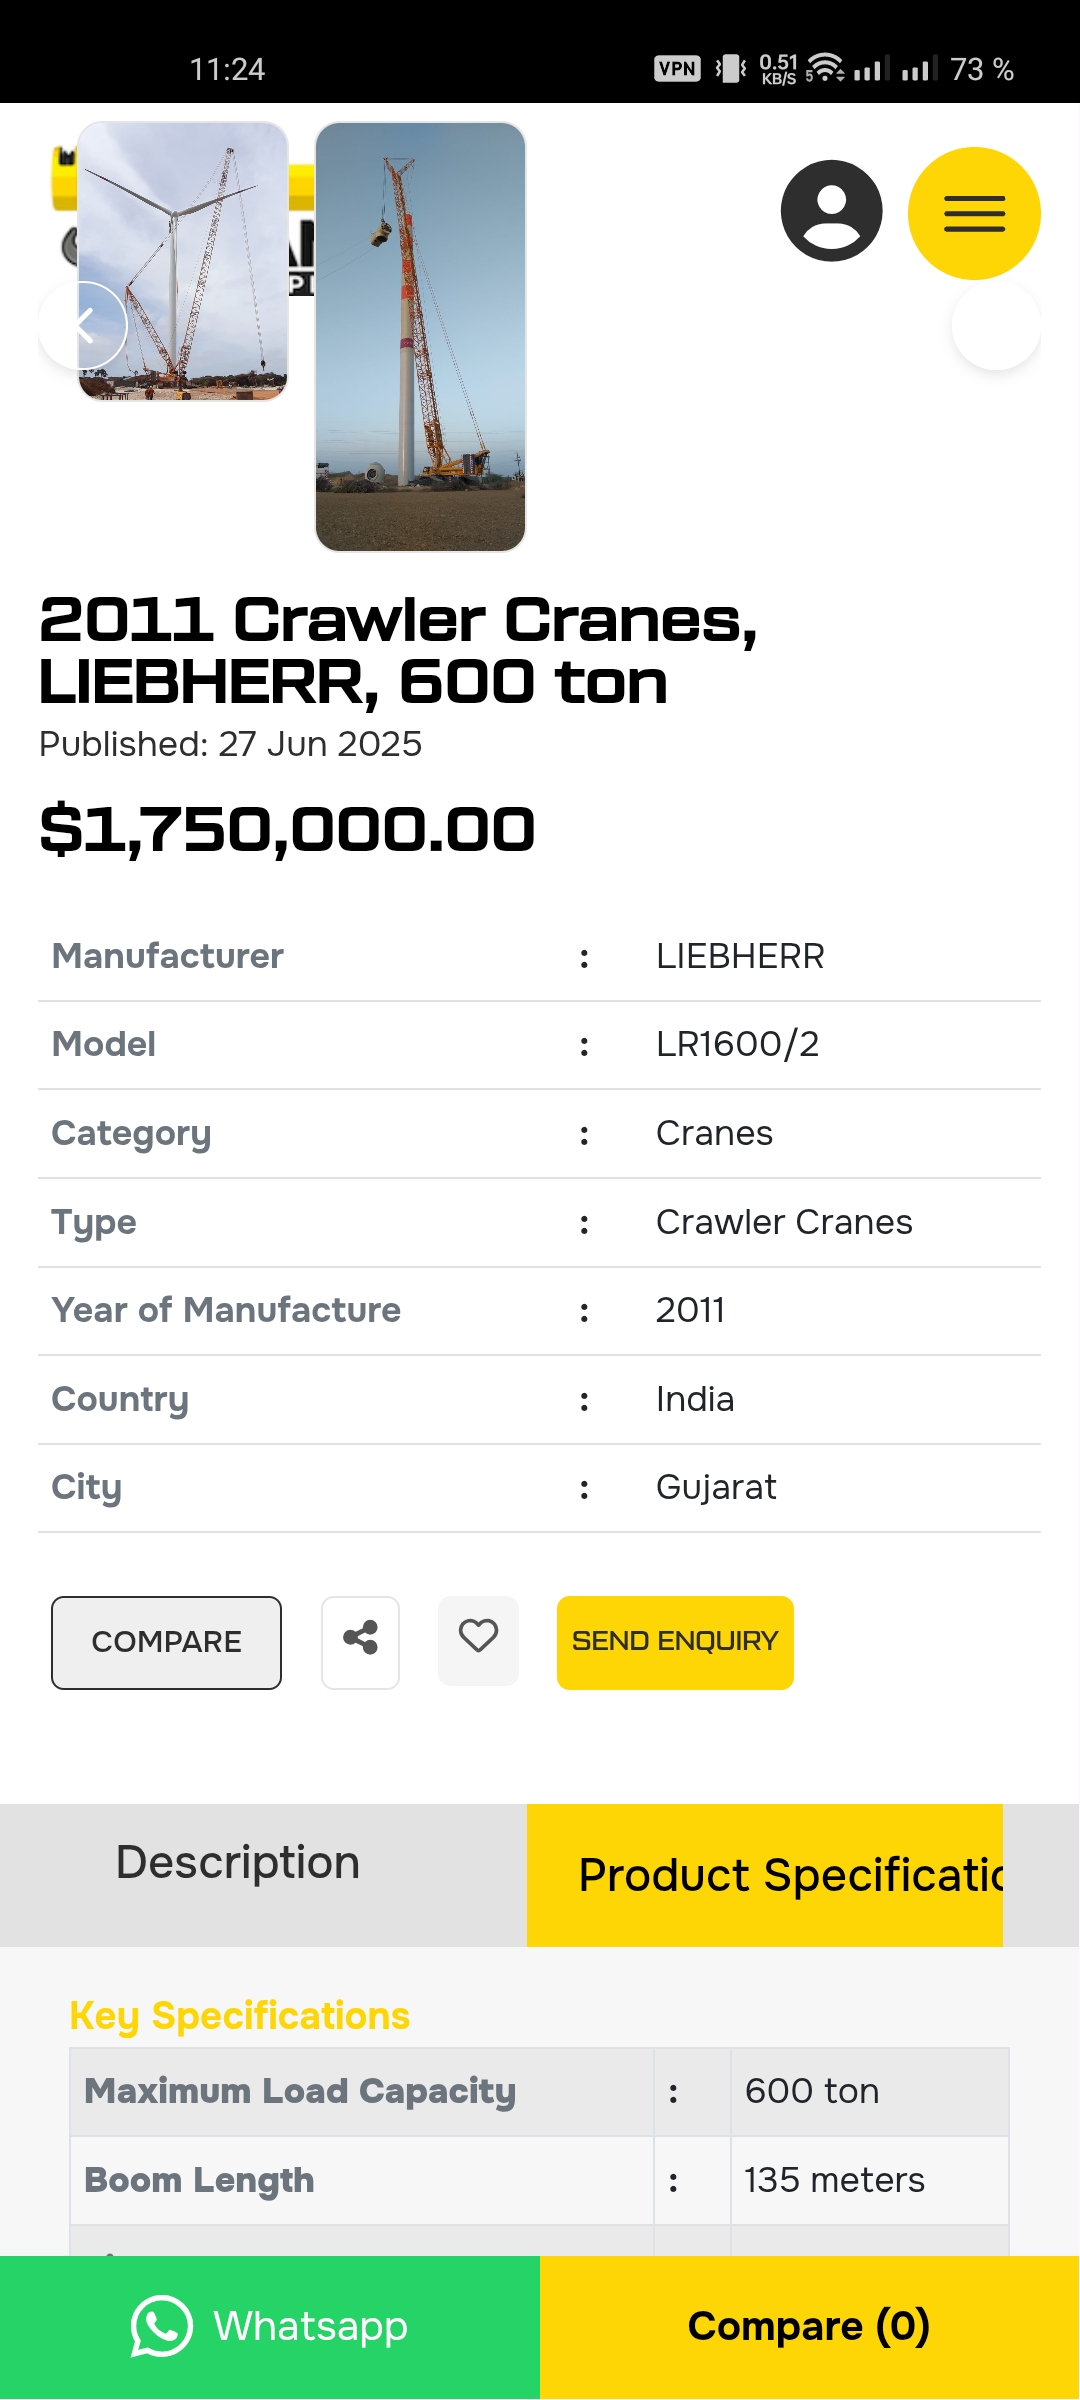Viewport: 1080px width, 2400px height.
Task: Tap the Maximum Load Capacity row
Action: click(x=539, y=2091)
